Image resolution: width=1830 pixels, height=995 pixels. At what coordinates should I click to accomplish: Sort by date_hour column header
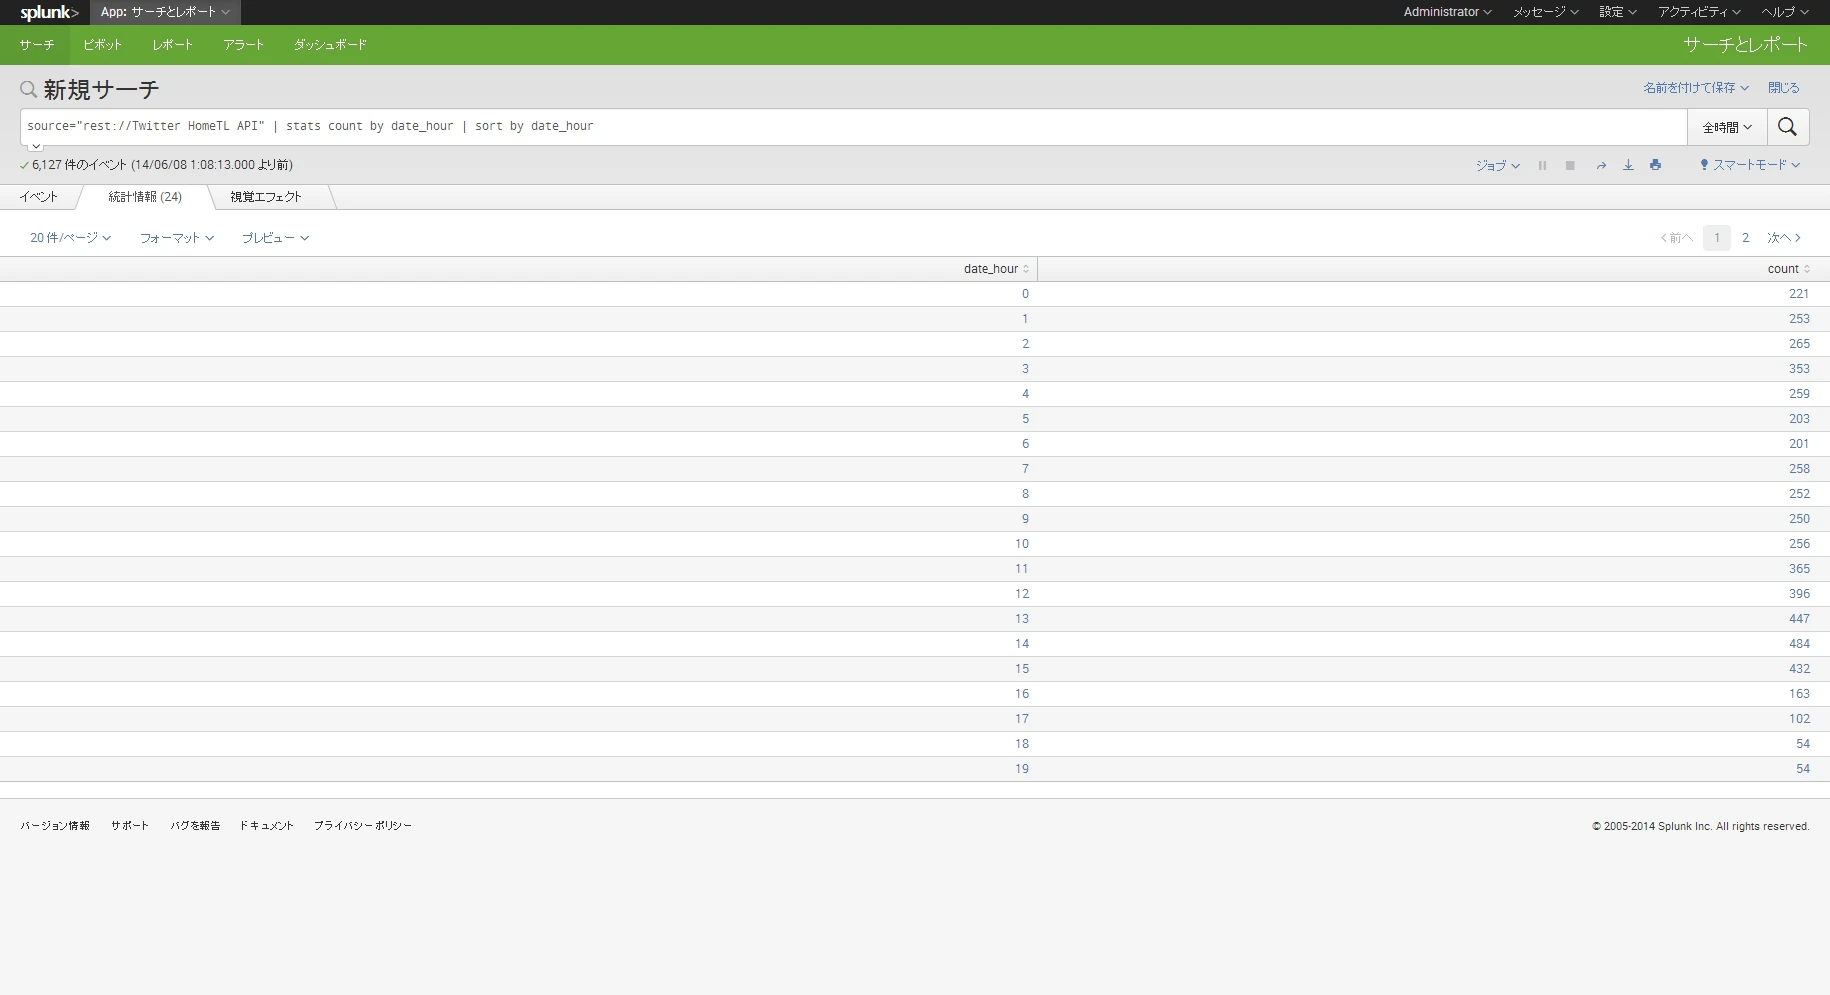996,269
